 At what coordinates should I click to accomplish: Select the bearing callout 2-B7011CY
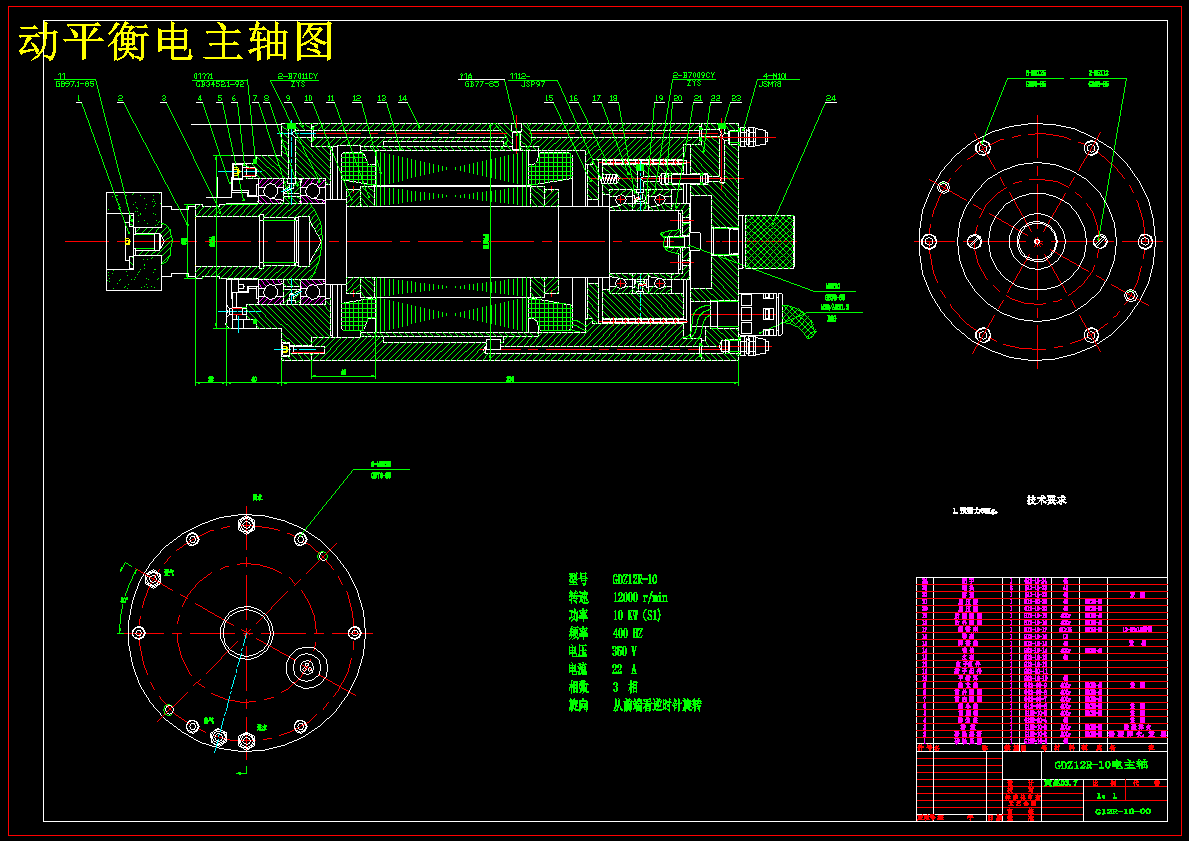click(x=298, y=76)
